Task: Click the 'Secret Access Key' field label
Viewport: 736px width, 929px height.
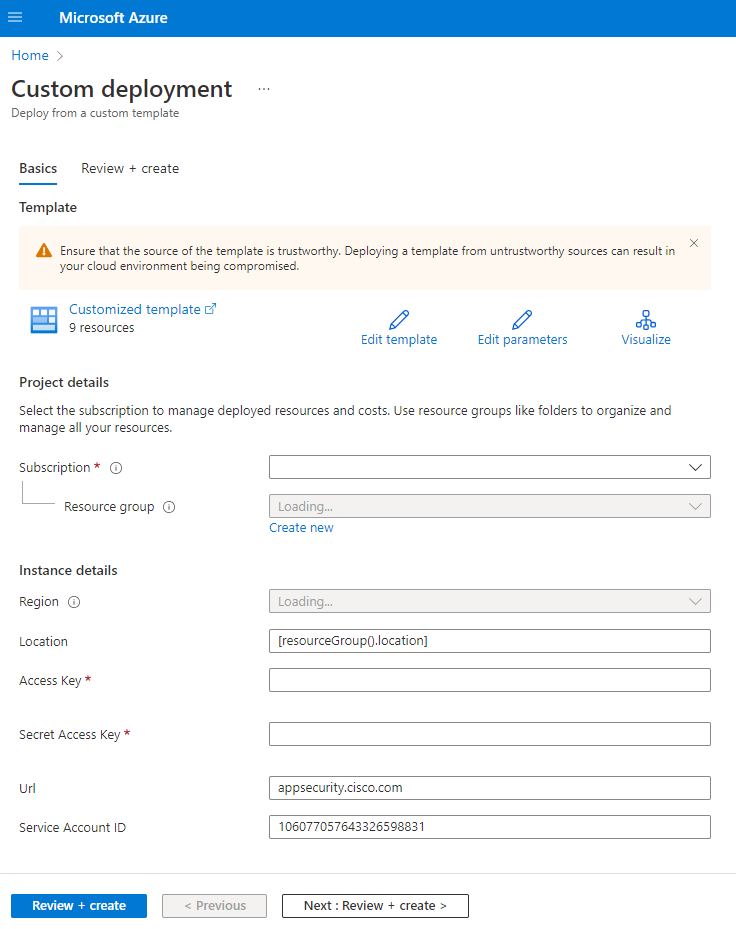Action: pyautogui.click(x=70, y=735)
